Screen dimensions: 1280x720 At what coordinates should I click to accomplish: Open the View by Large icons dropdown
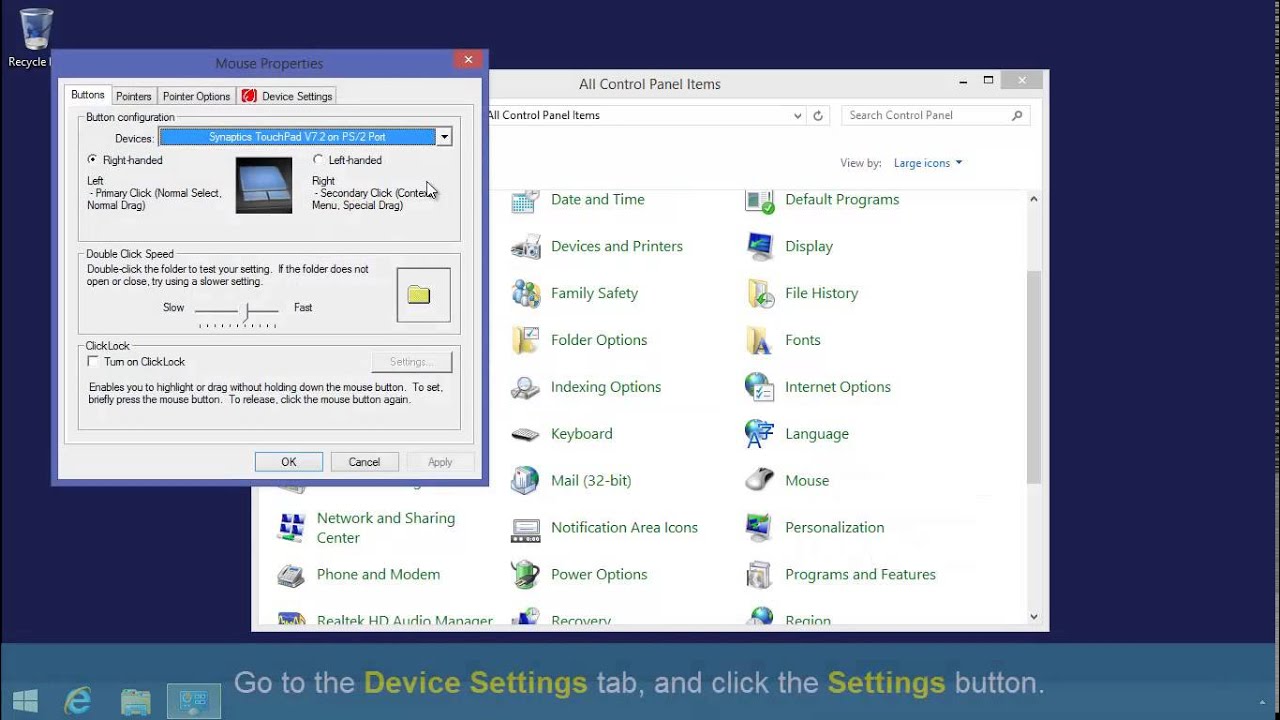[928, 163]
